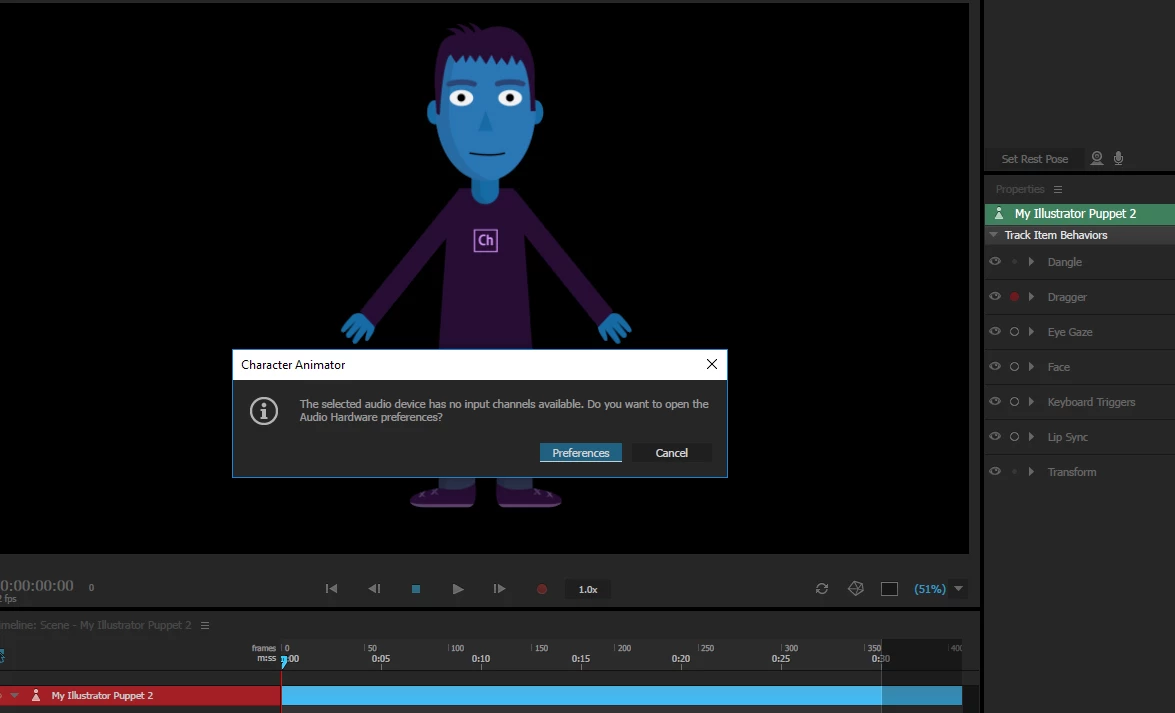Expand the Face behavior parameters

point(1031,367)
